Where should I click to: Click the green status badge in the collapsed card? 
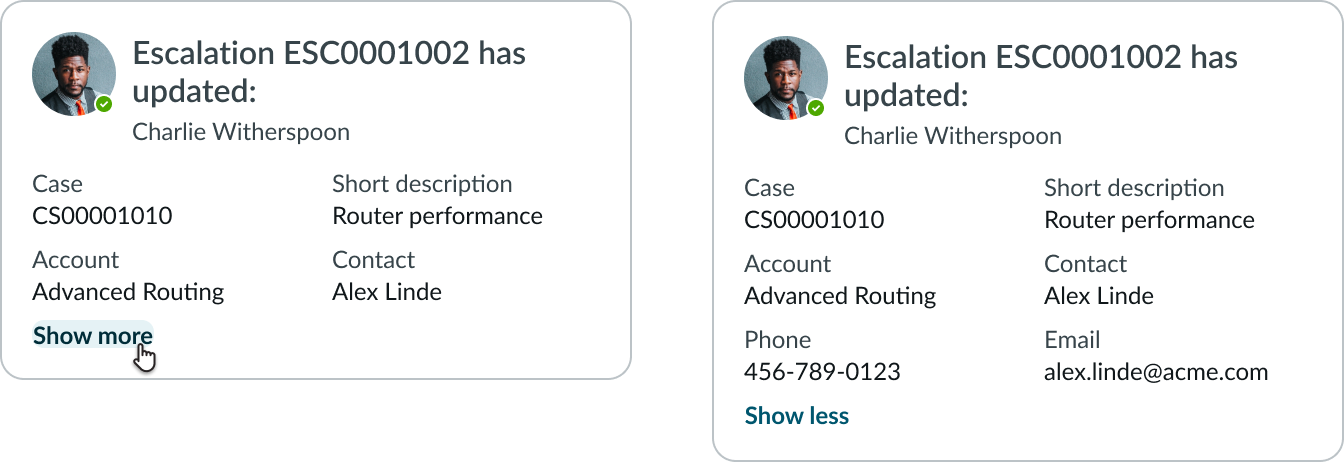click(104, 104)
